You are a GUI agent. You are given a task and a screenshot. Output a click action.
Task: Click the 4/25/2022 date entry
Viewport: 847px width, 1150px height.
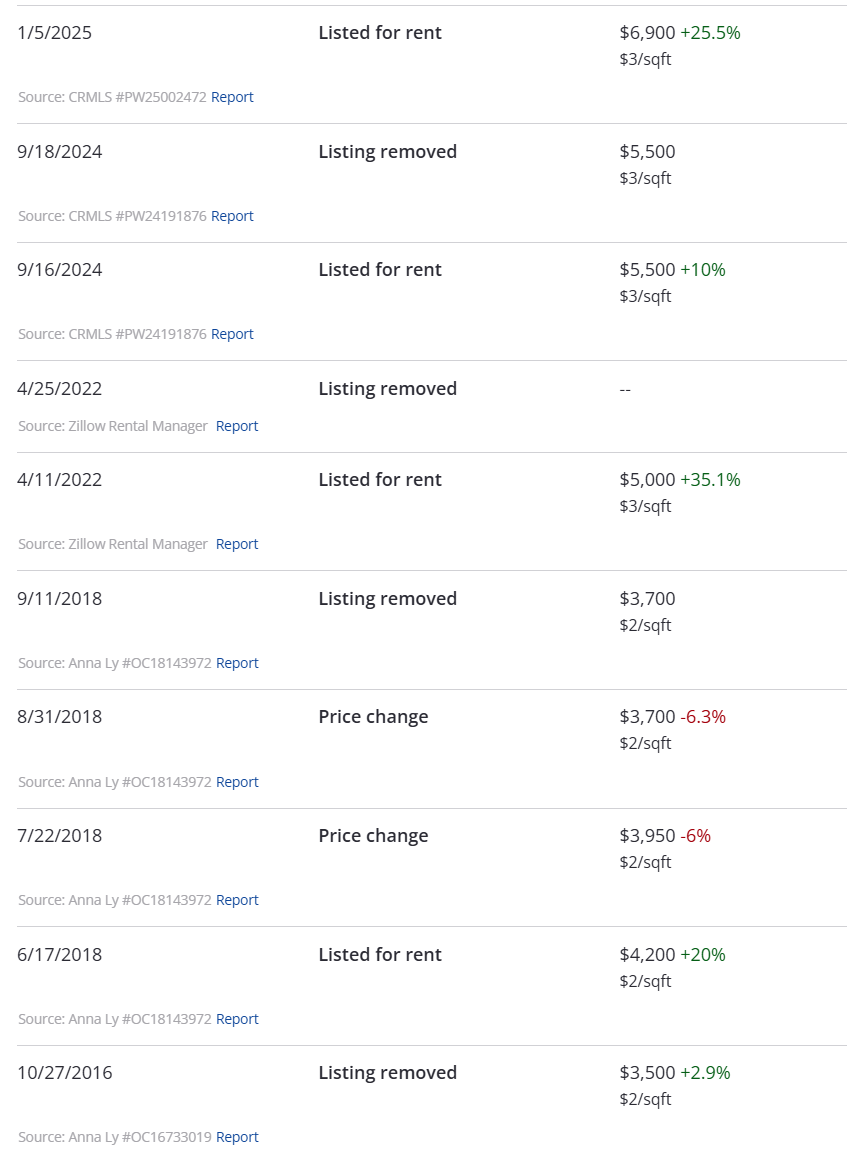point(59,389)
